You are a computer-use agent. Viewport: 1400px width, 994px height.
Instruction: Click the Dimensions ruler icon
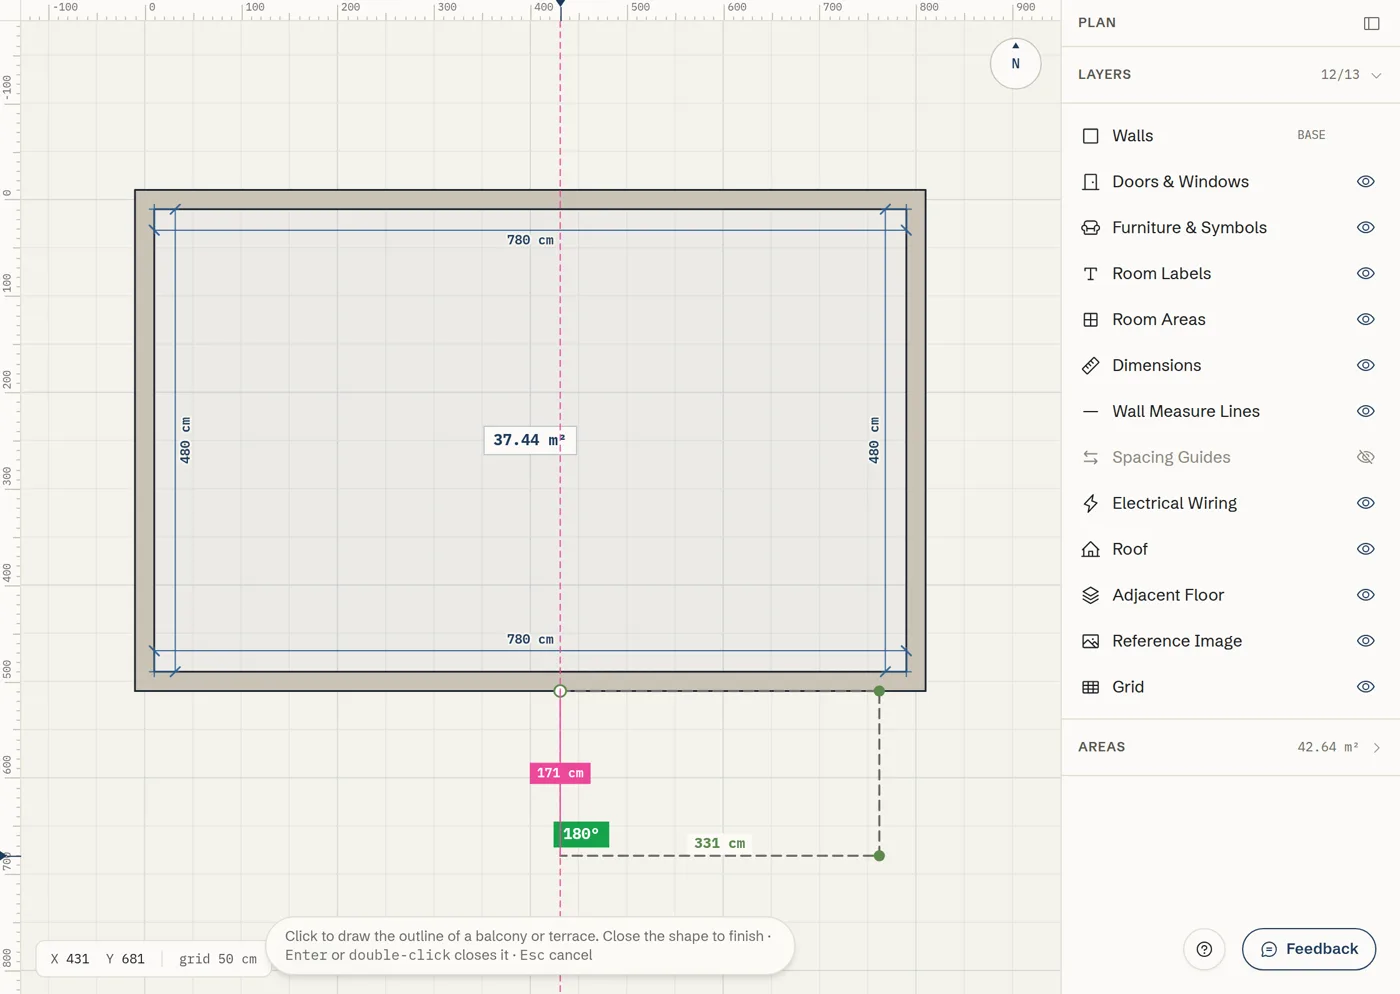[1090, 366]
